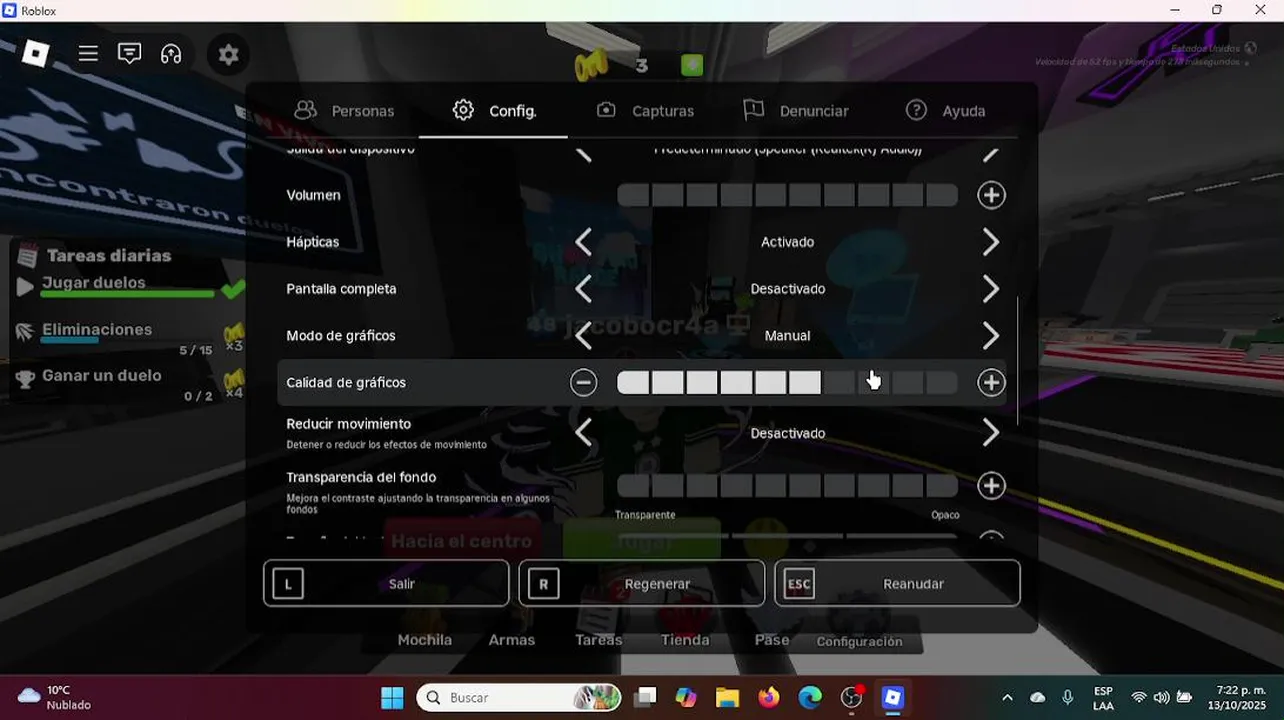Click the Salir button
1284x720 pixels.
click(386, 584)
